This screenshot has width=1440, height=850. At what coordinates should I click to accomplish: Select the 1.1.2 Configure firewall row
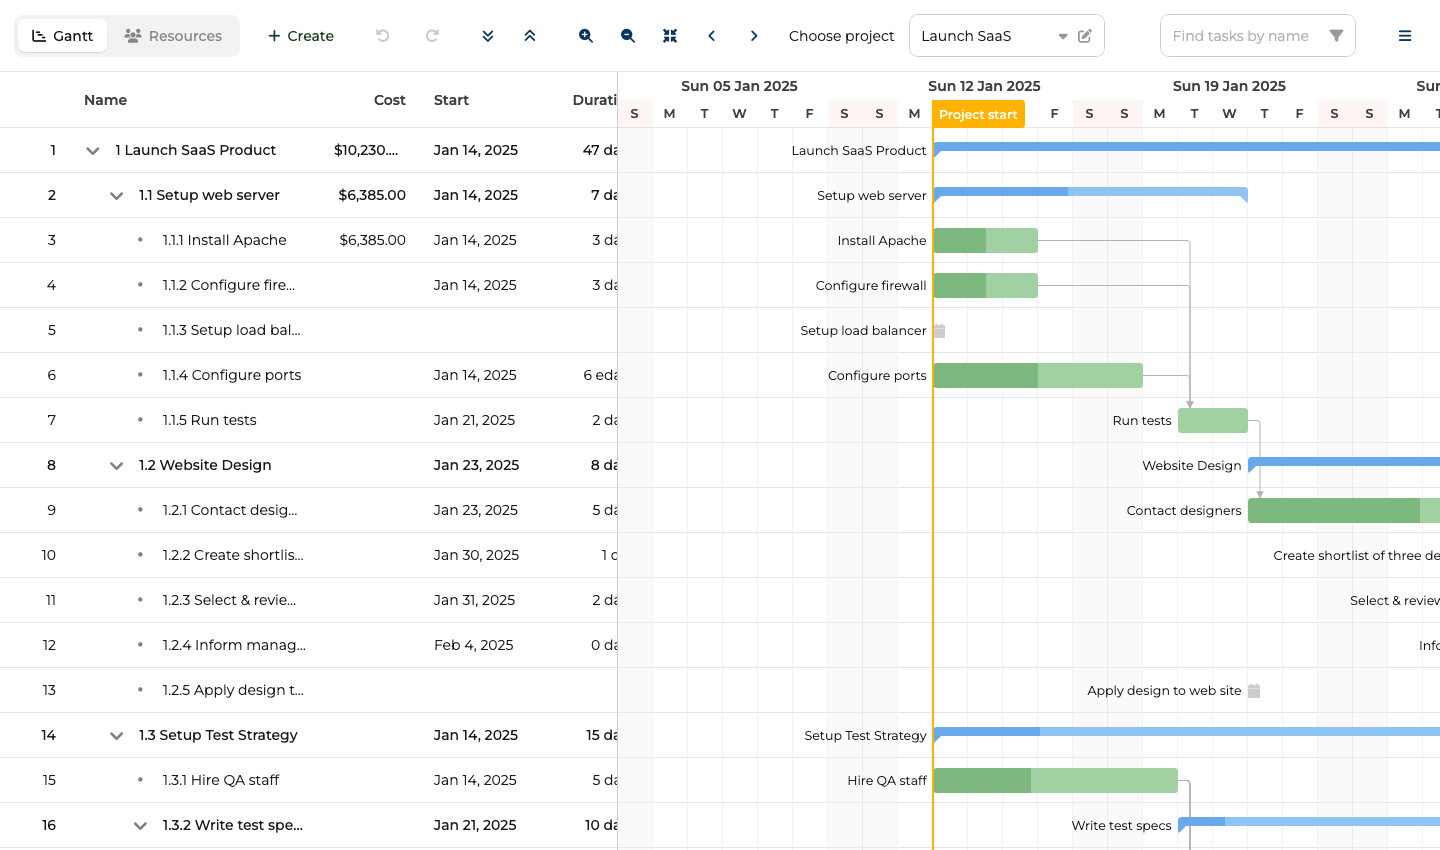pyautogui.click(x=309, y=285)
